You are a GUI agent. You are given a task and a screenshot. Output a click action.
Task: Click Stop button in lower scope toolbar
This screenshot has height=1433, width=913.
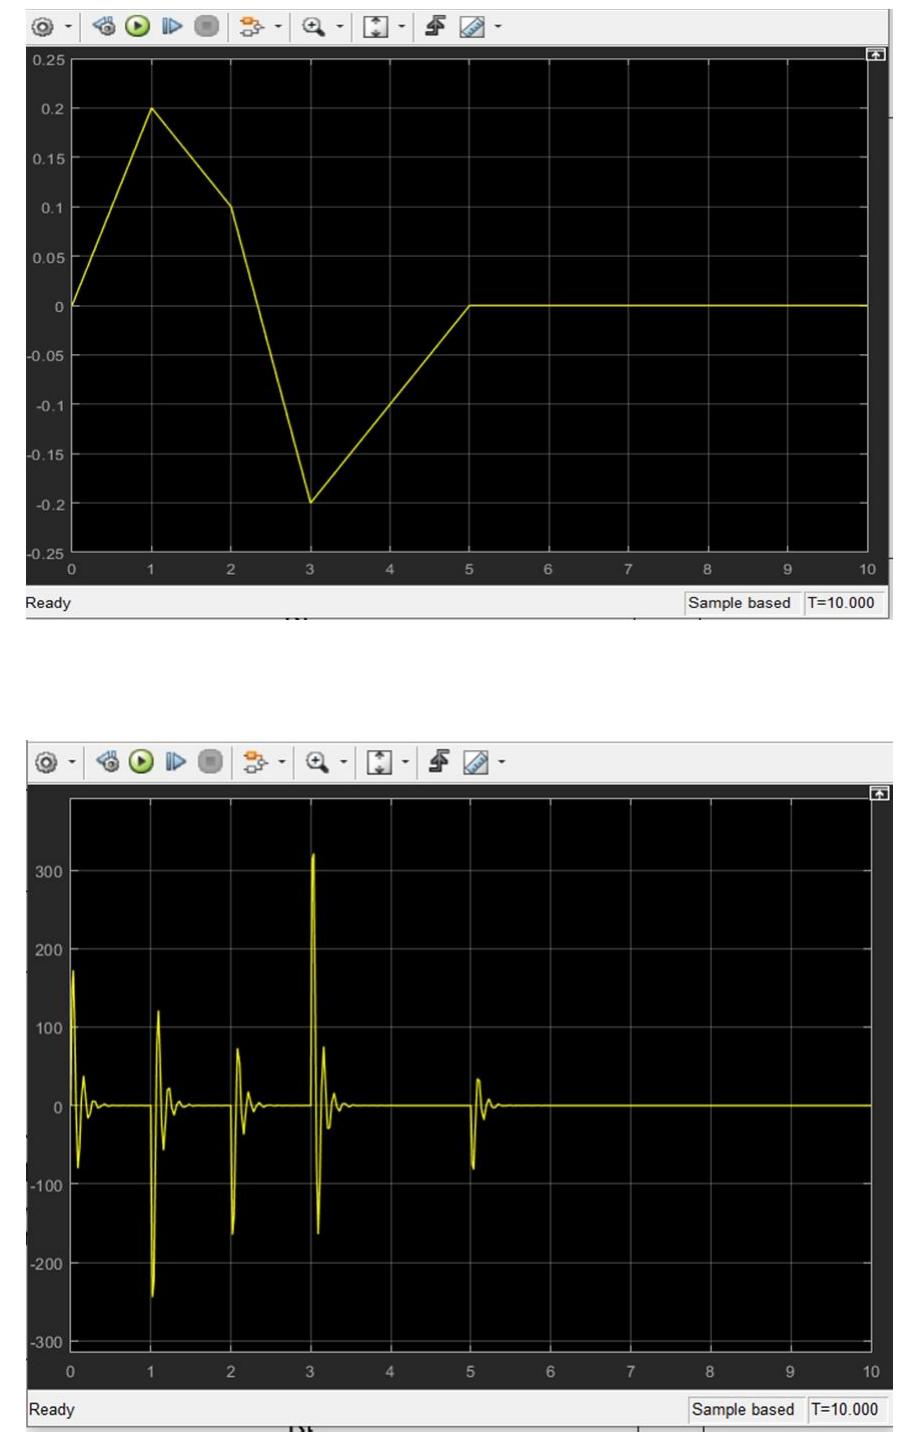209,762
